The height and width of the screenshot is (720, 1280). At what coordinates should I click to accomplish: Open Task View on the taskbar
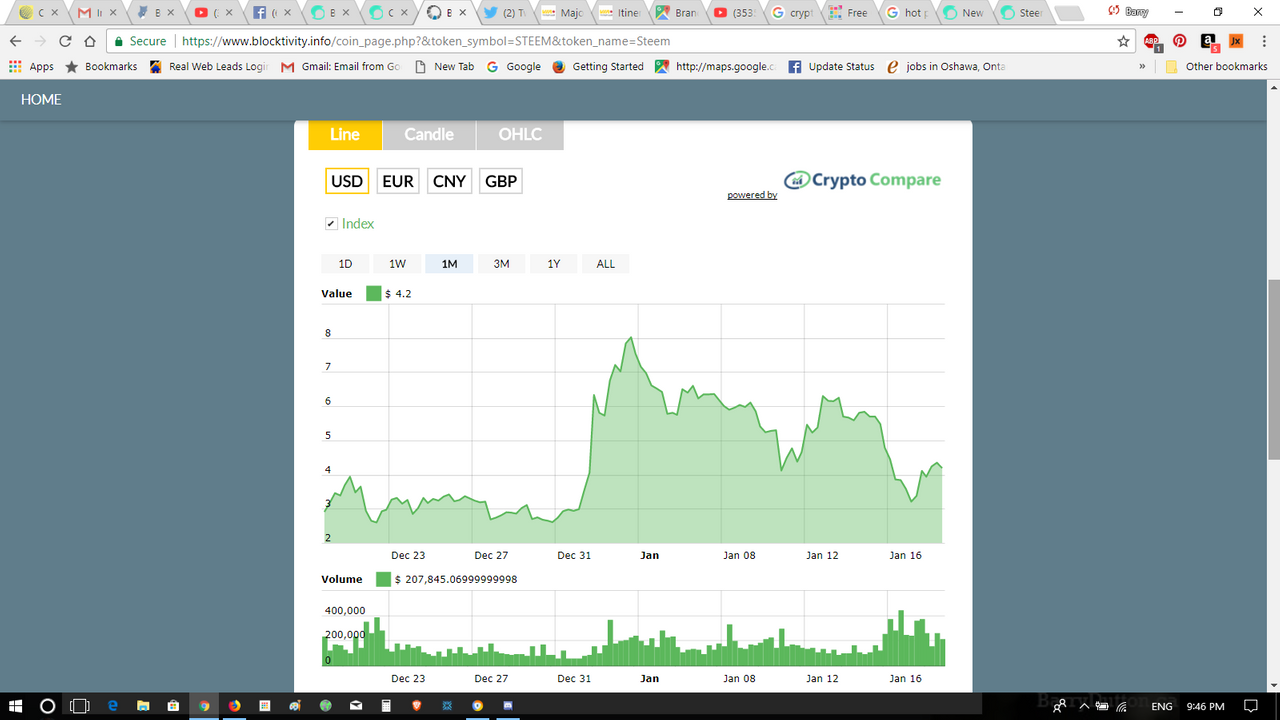point(80,706)
